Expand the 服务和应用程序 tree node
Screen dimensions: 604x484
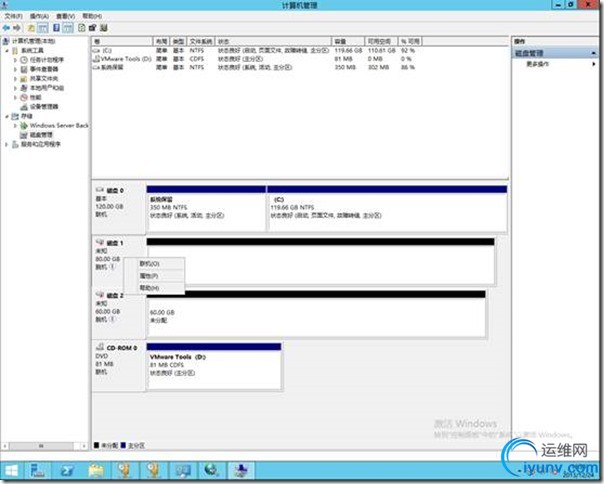click(x=7, y=144)
